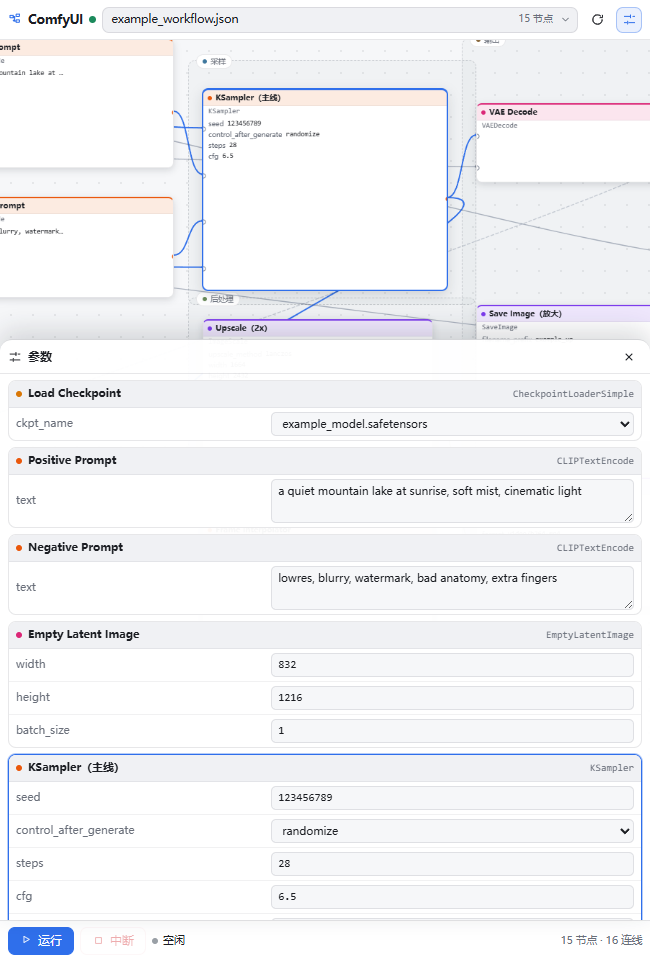This screenshot has width=650, height=960.
Task: Click the control_after_generate label in panel
Action: tap(75, 831)
